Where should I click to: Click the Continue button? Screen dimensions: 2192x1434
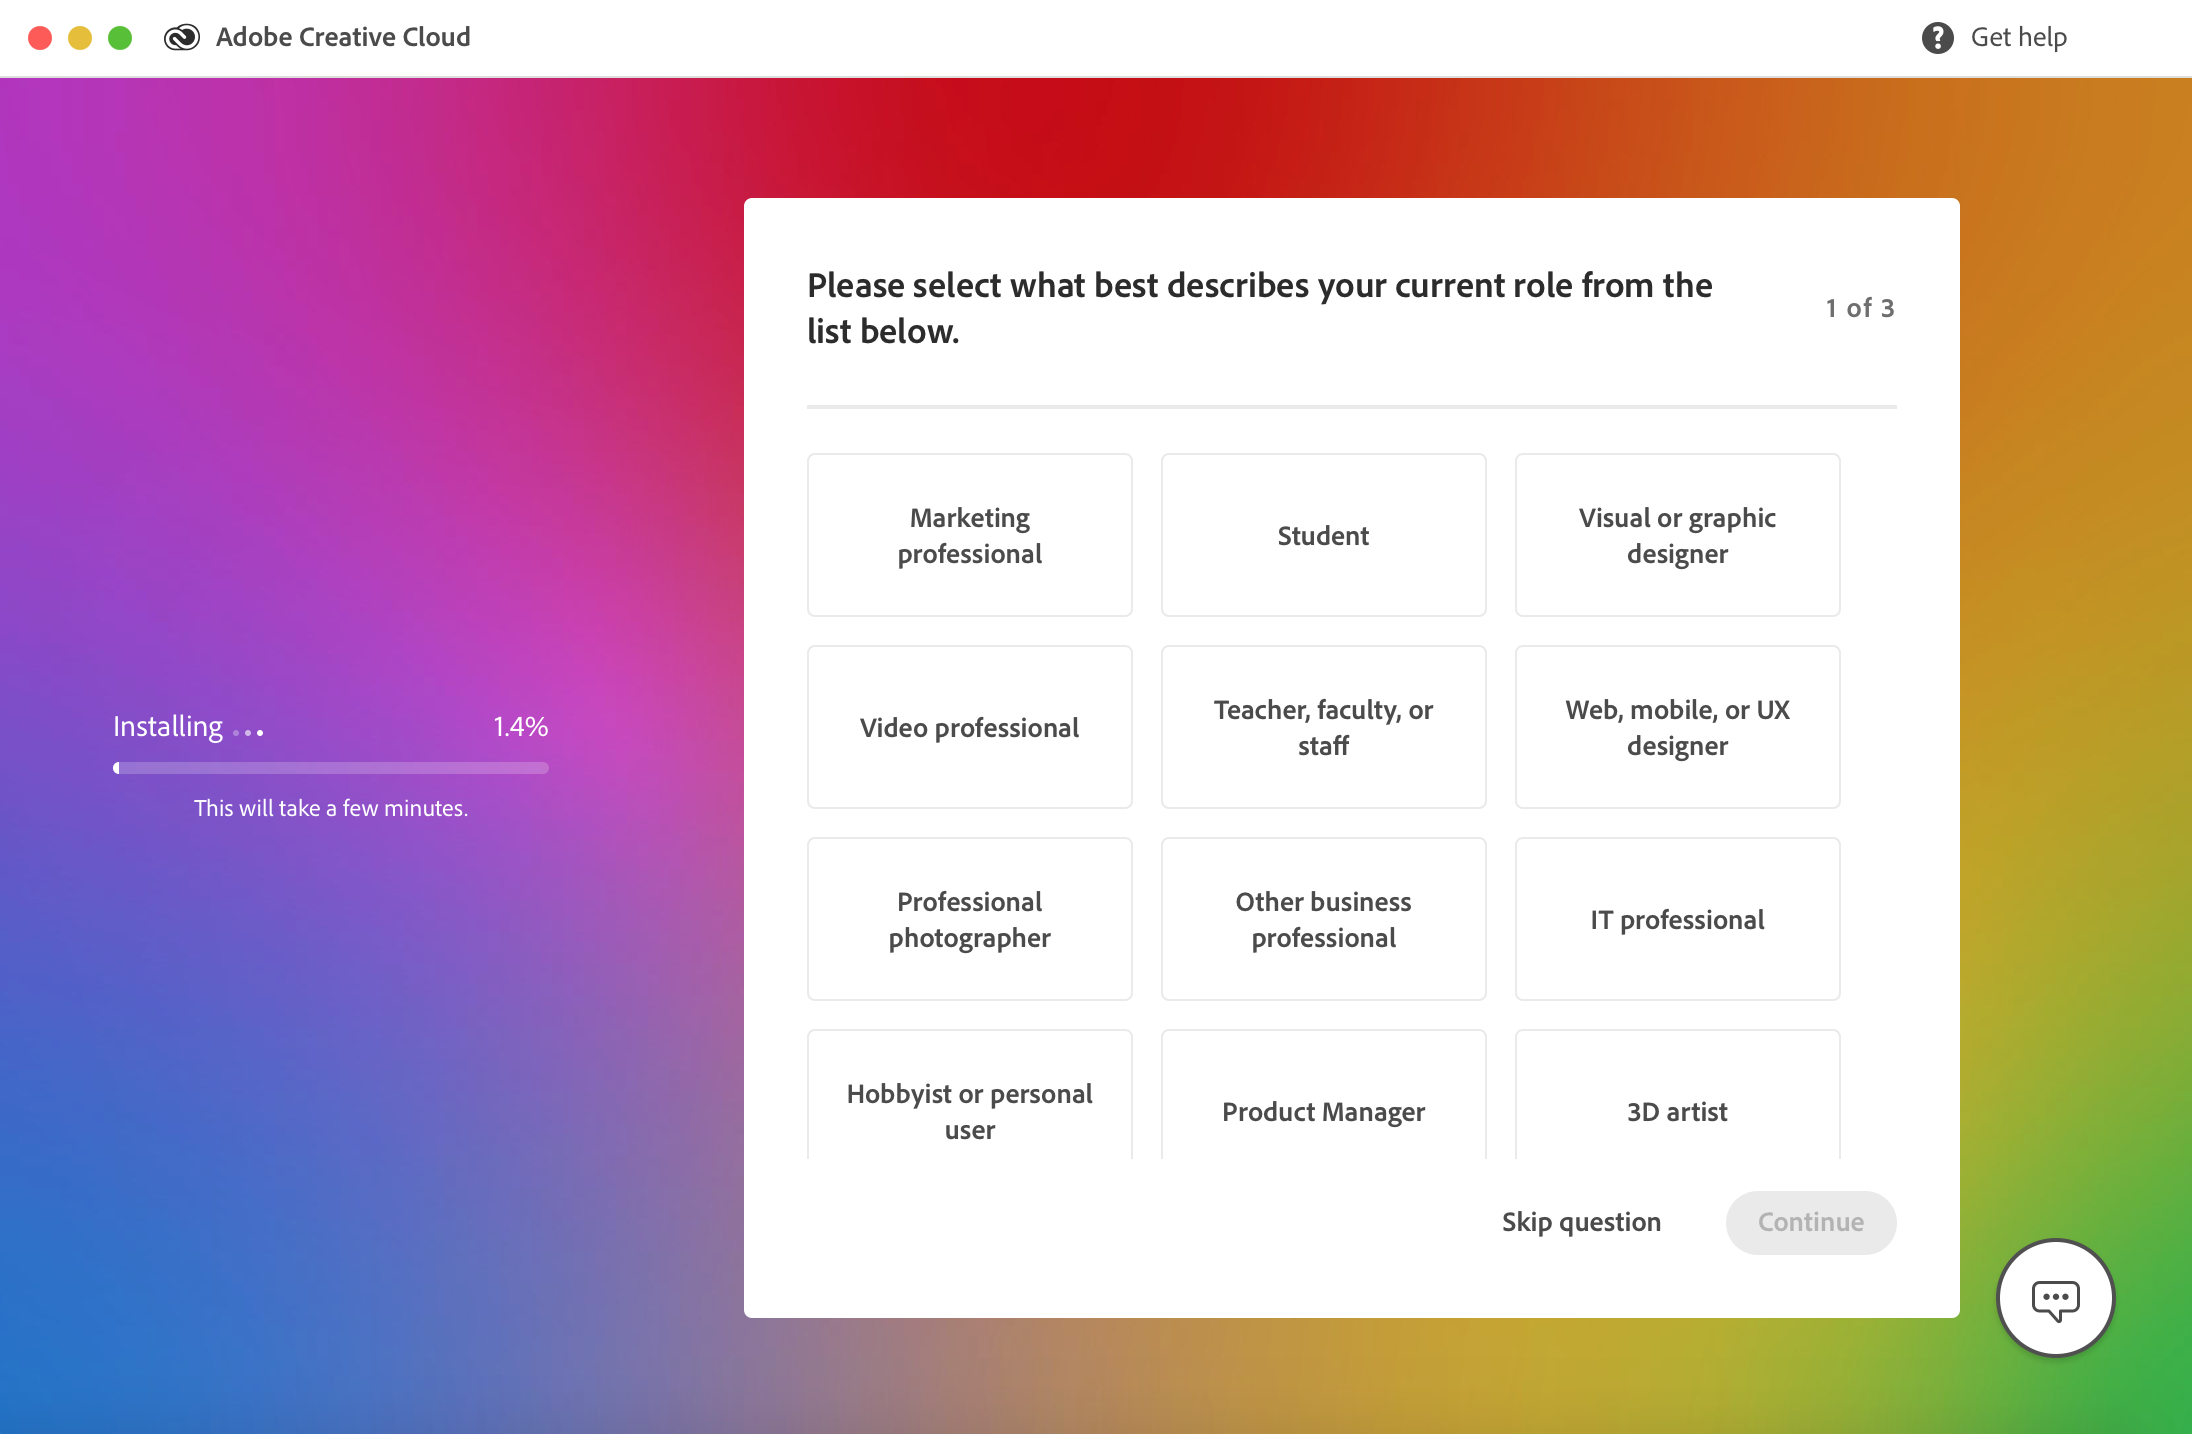[x=1810, y=1222]
